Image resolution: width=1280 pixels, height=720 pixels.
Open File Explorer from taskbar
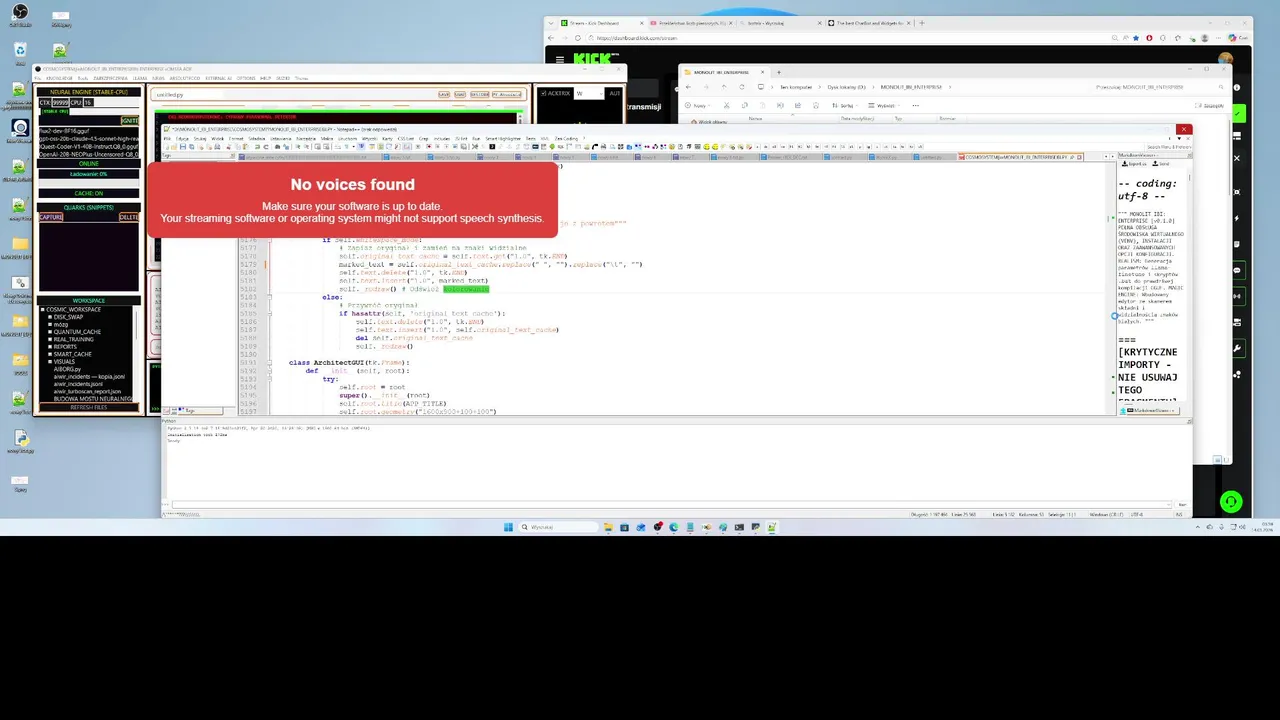click(608, 527)
